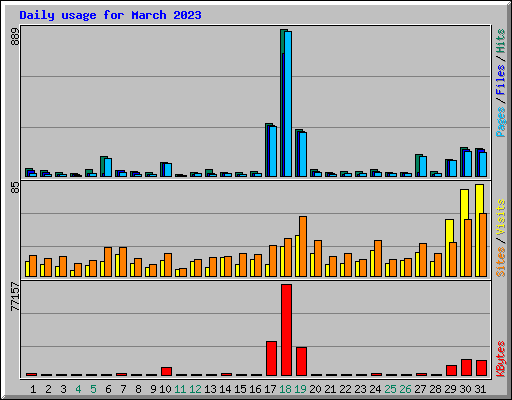Click the green day 4 axis label

point(78,389)
